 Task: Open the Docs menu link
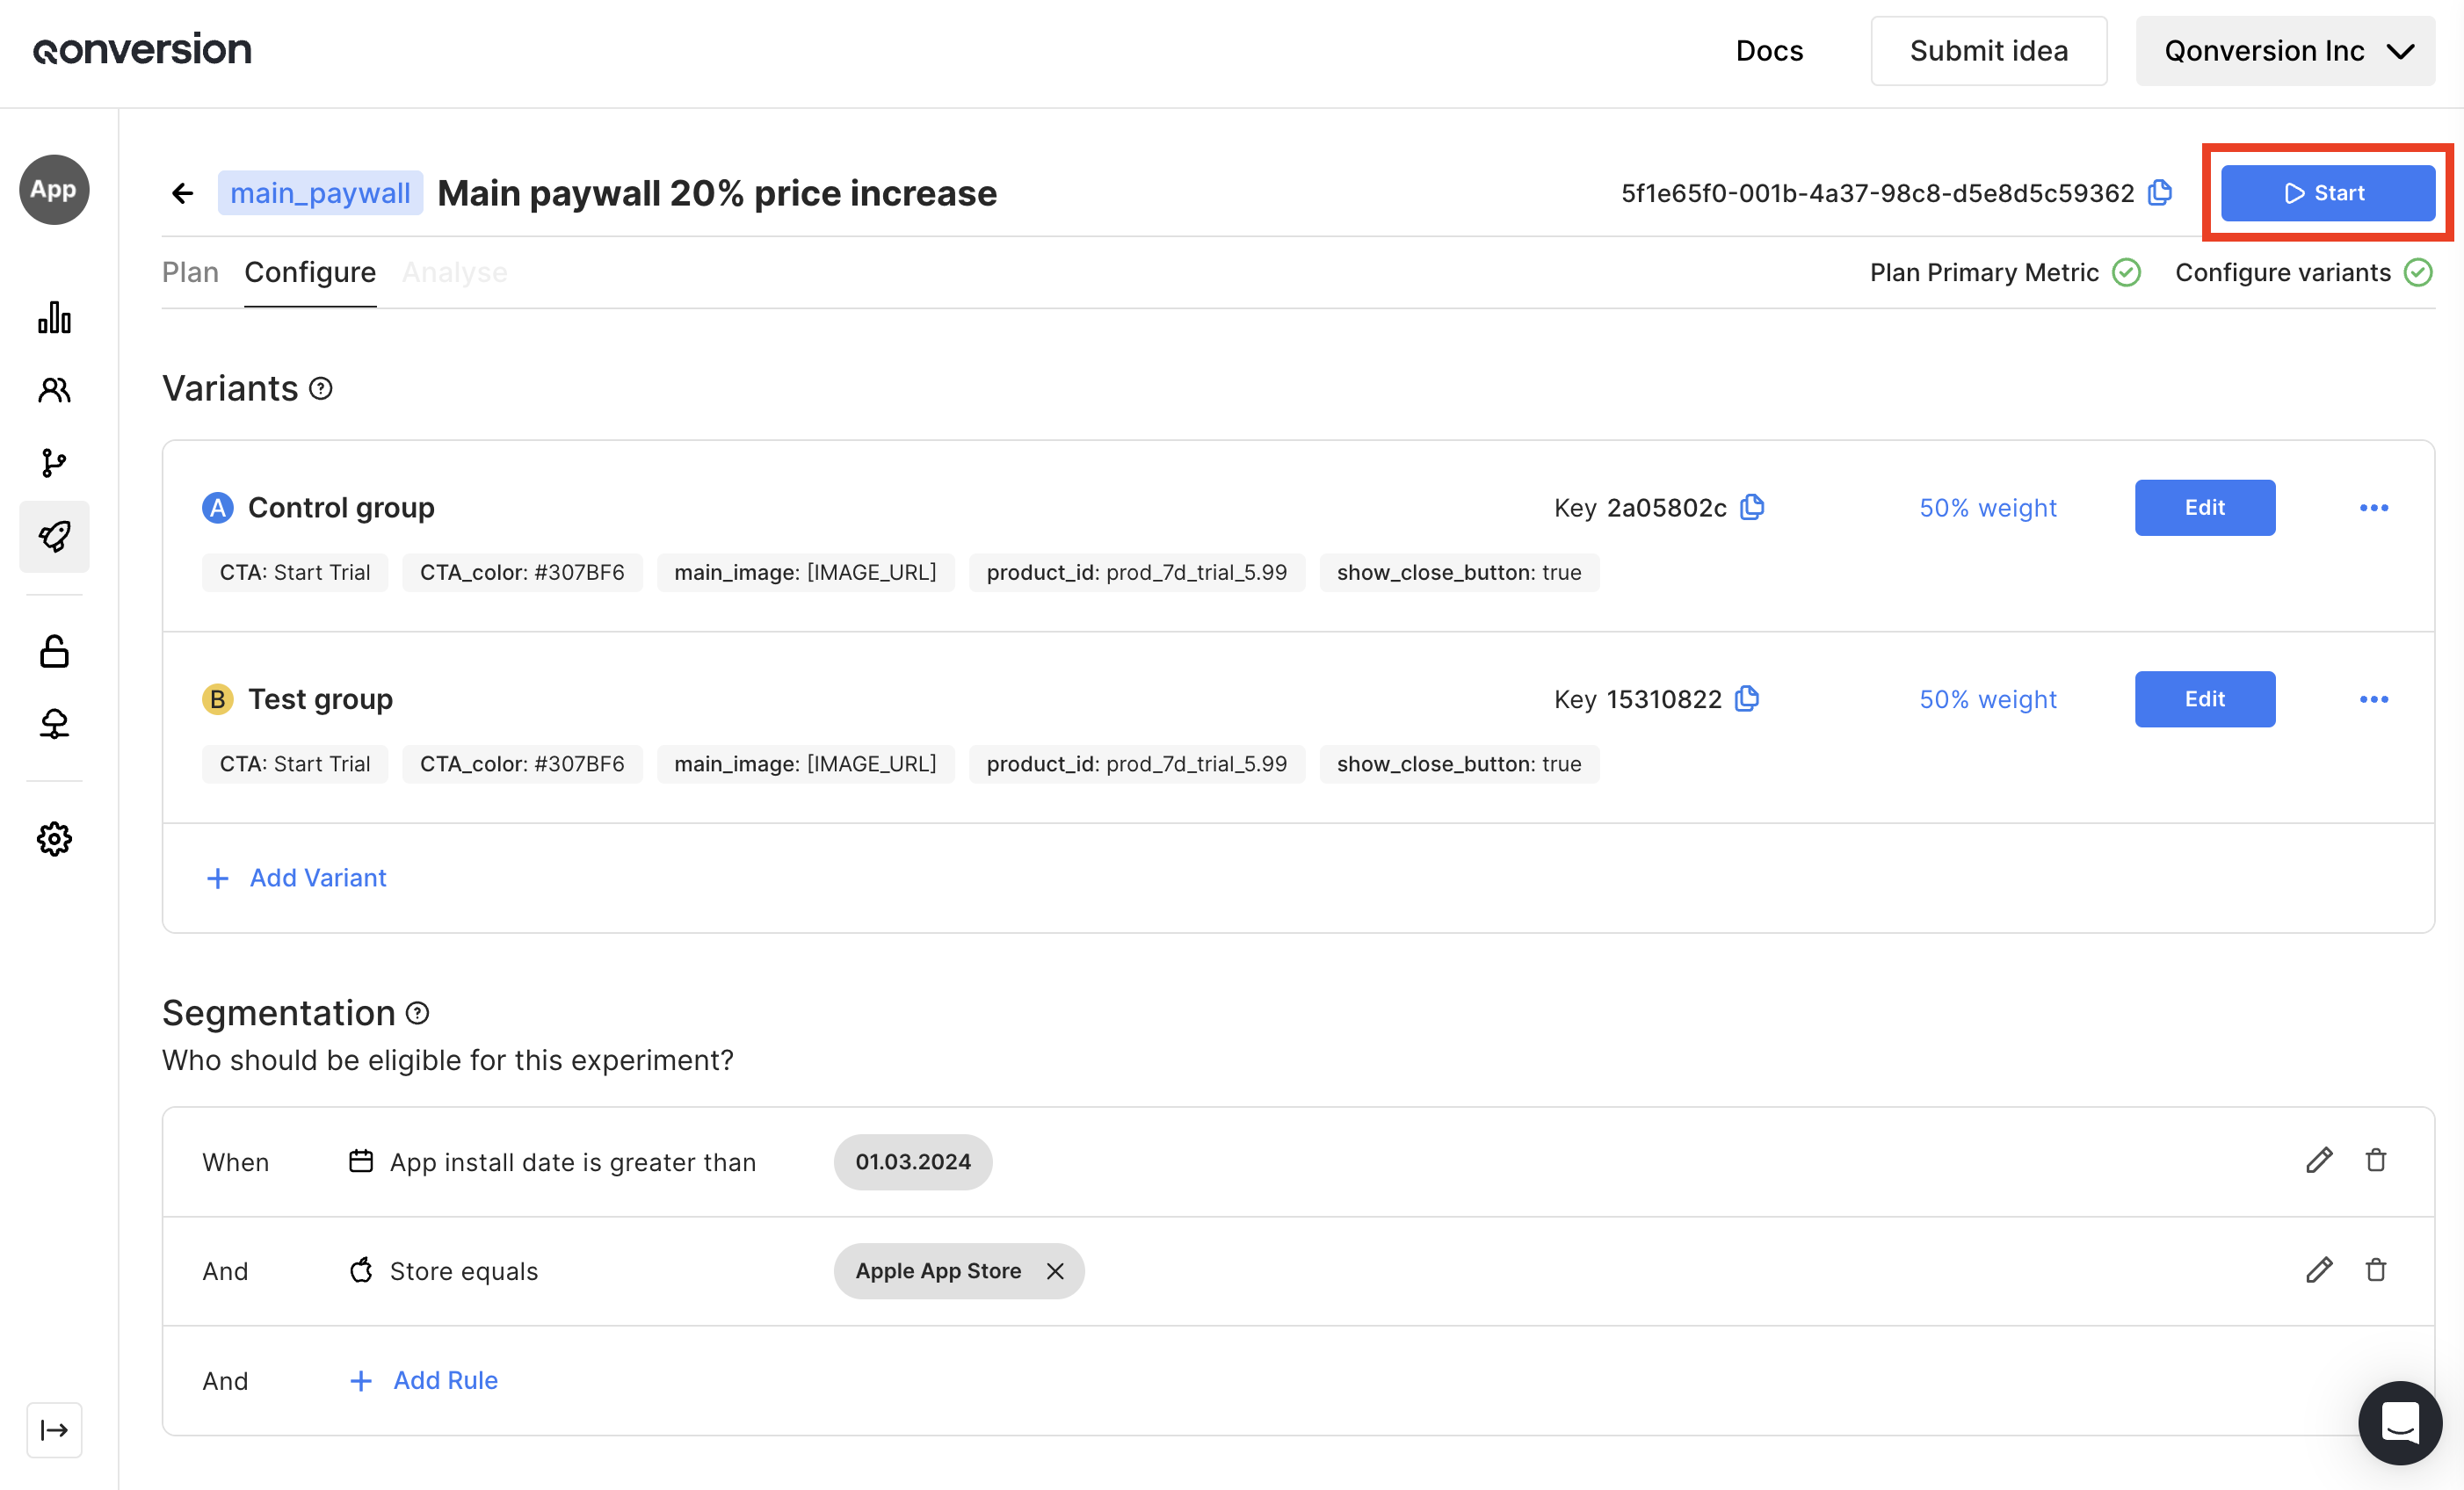(1768, 51)
